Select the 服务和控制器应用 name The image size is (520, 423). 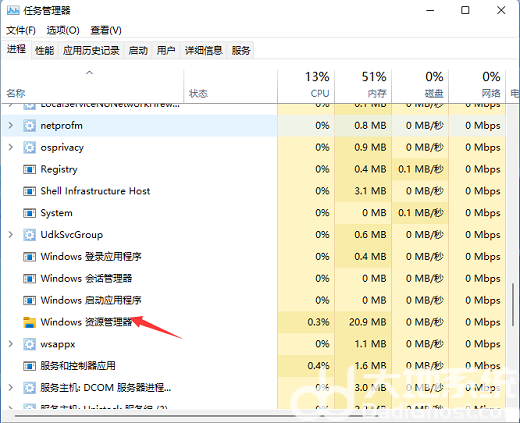point(78,366)
